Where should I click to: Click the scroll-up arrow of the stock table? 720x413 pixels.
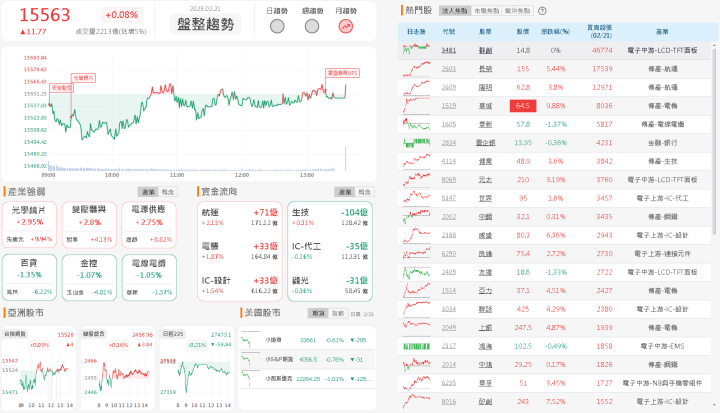tap(714, 45)
